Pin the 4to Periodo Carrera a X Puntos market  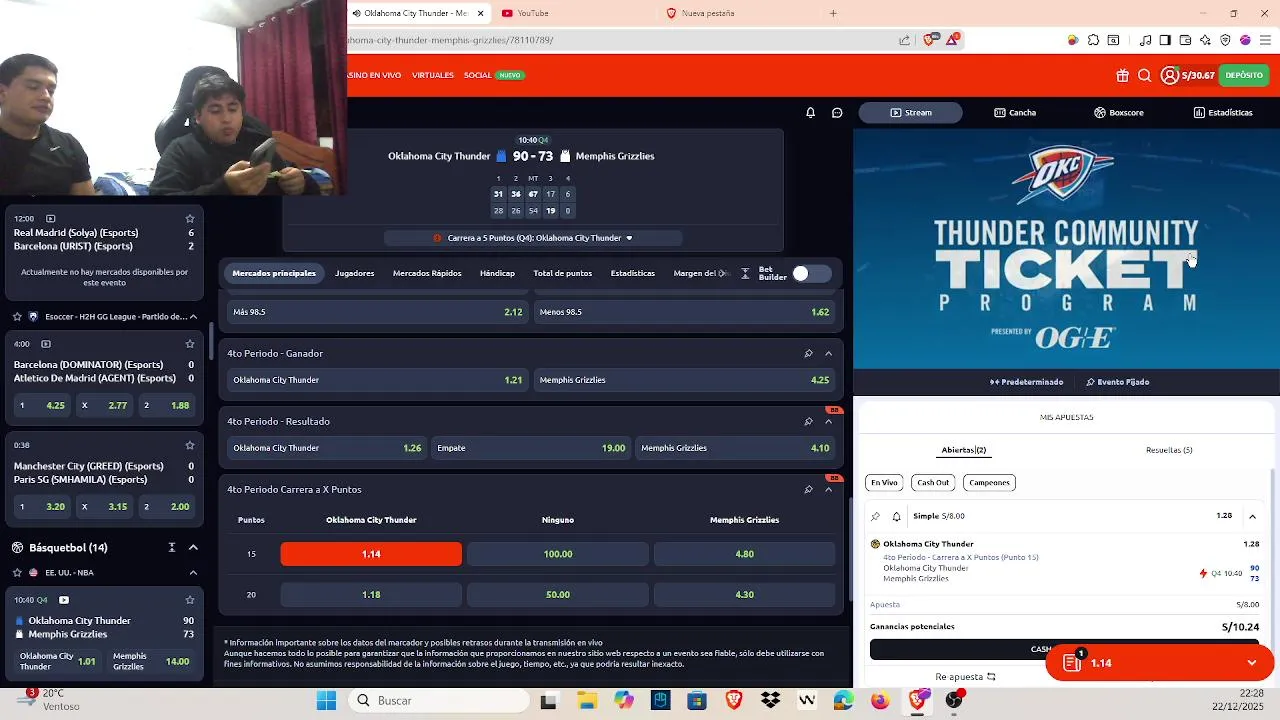click(x=808, y=489)
